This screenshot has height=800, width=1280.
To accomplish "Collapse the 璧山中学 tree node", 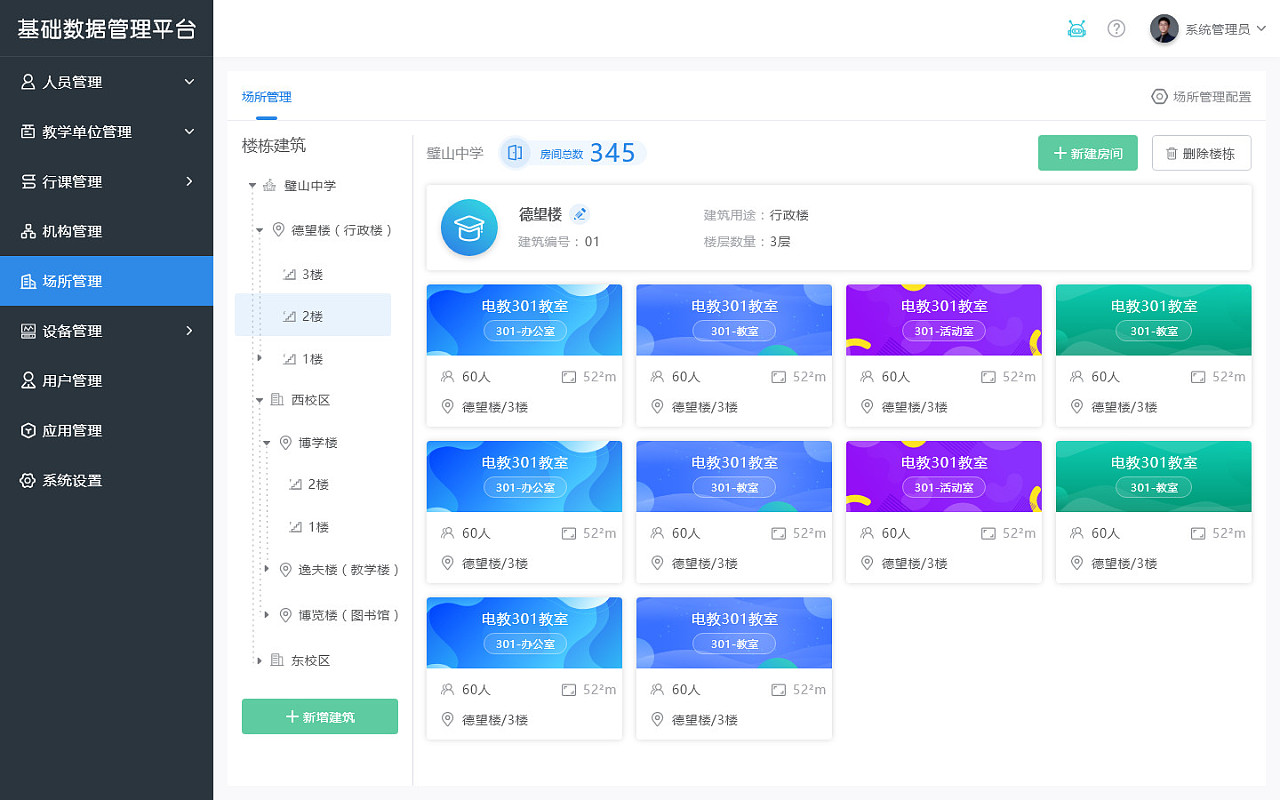I will click(253, 185).
